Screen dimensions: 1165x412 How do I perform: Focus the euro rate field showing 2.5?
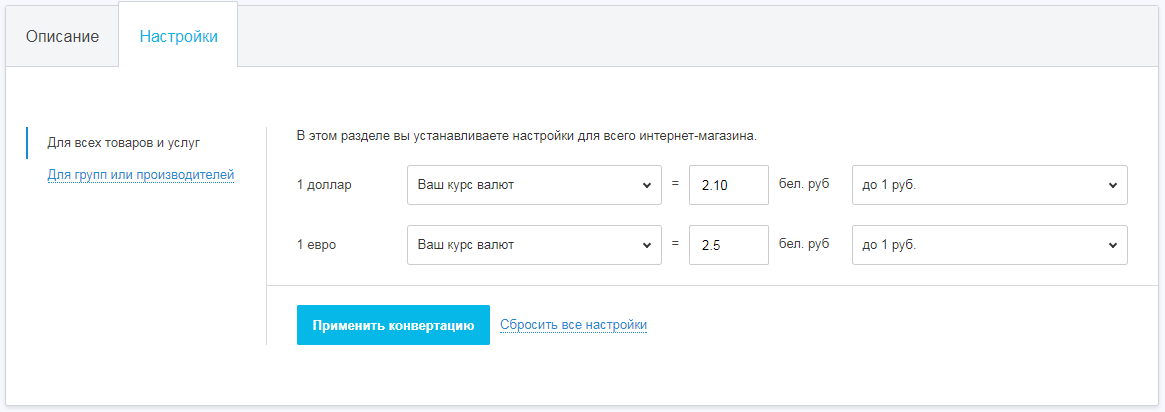pyautogui.click(x=728, y=245)
